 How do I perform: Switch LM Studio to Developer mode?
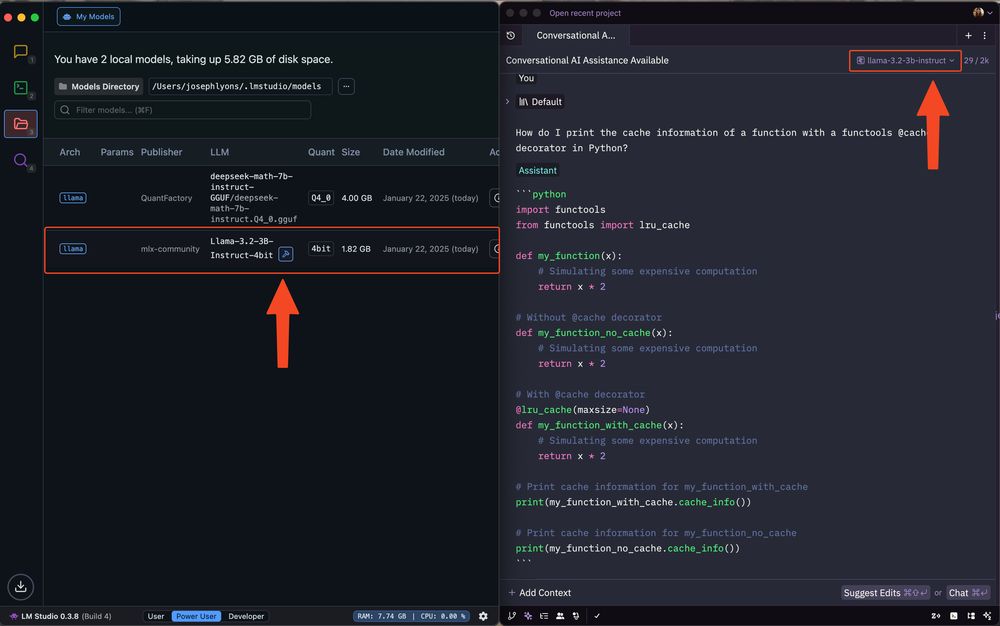tap(246, 616)
